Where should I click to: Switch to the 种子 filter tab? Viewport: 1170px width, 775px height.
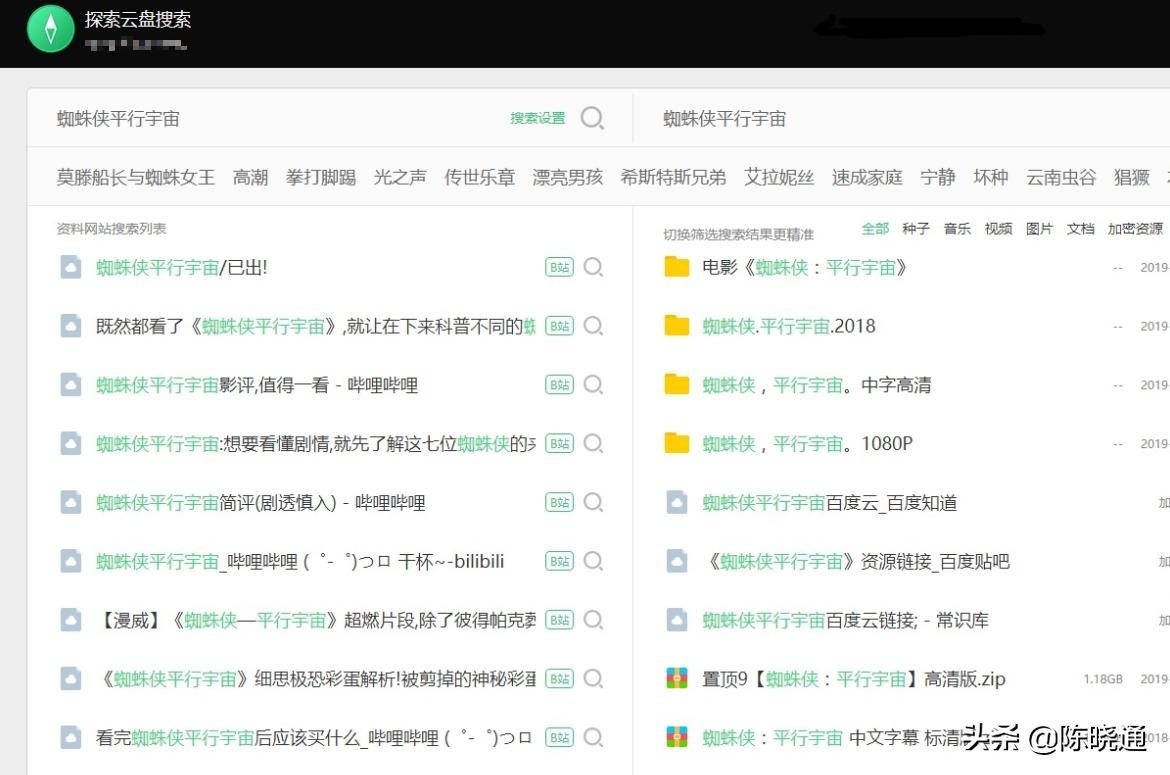coord(915,229)
